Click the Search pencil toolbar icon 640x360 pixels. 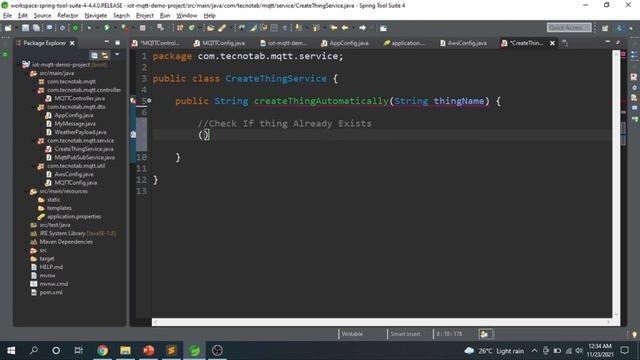click(x=222, y=28)
